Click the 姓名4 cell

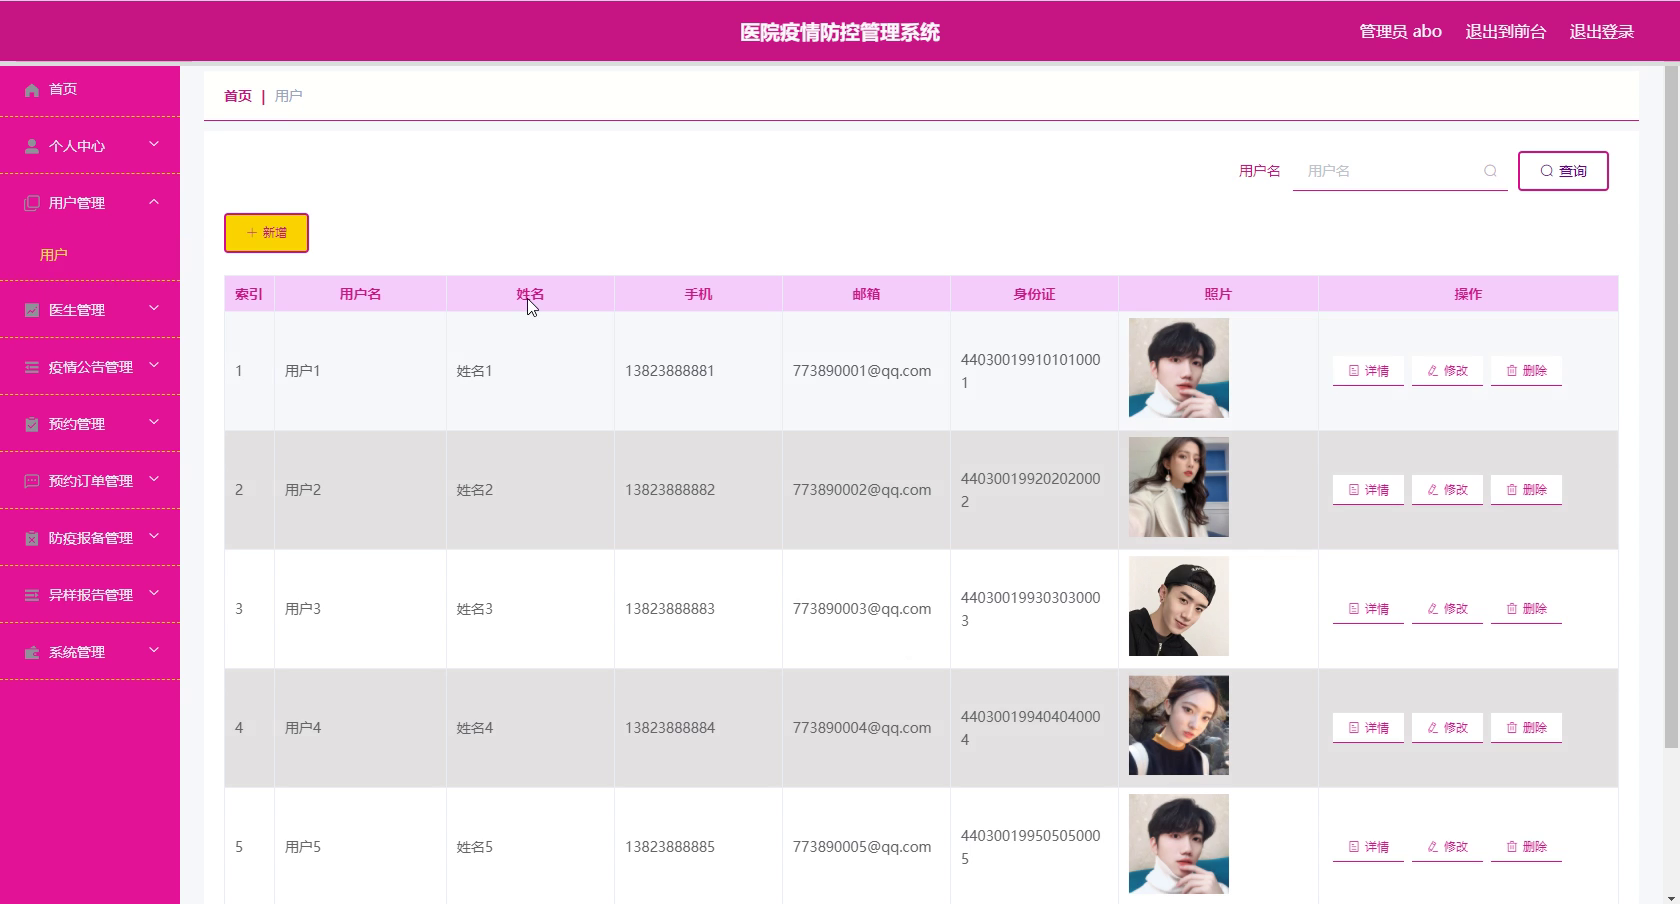[x=530, y=728]
